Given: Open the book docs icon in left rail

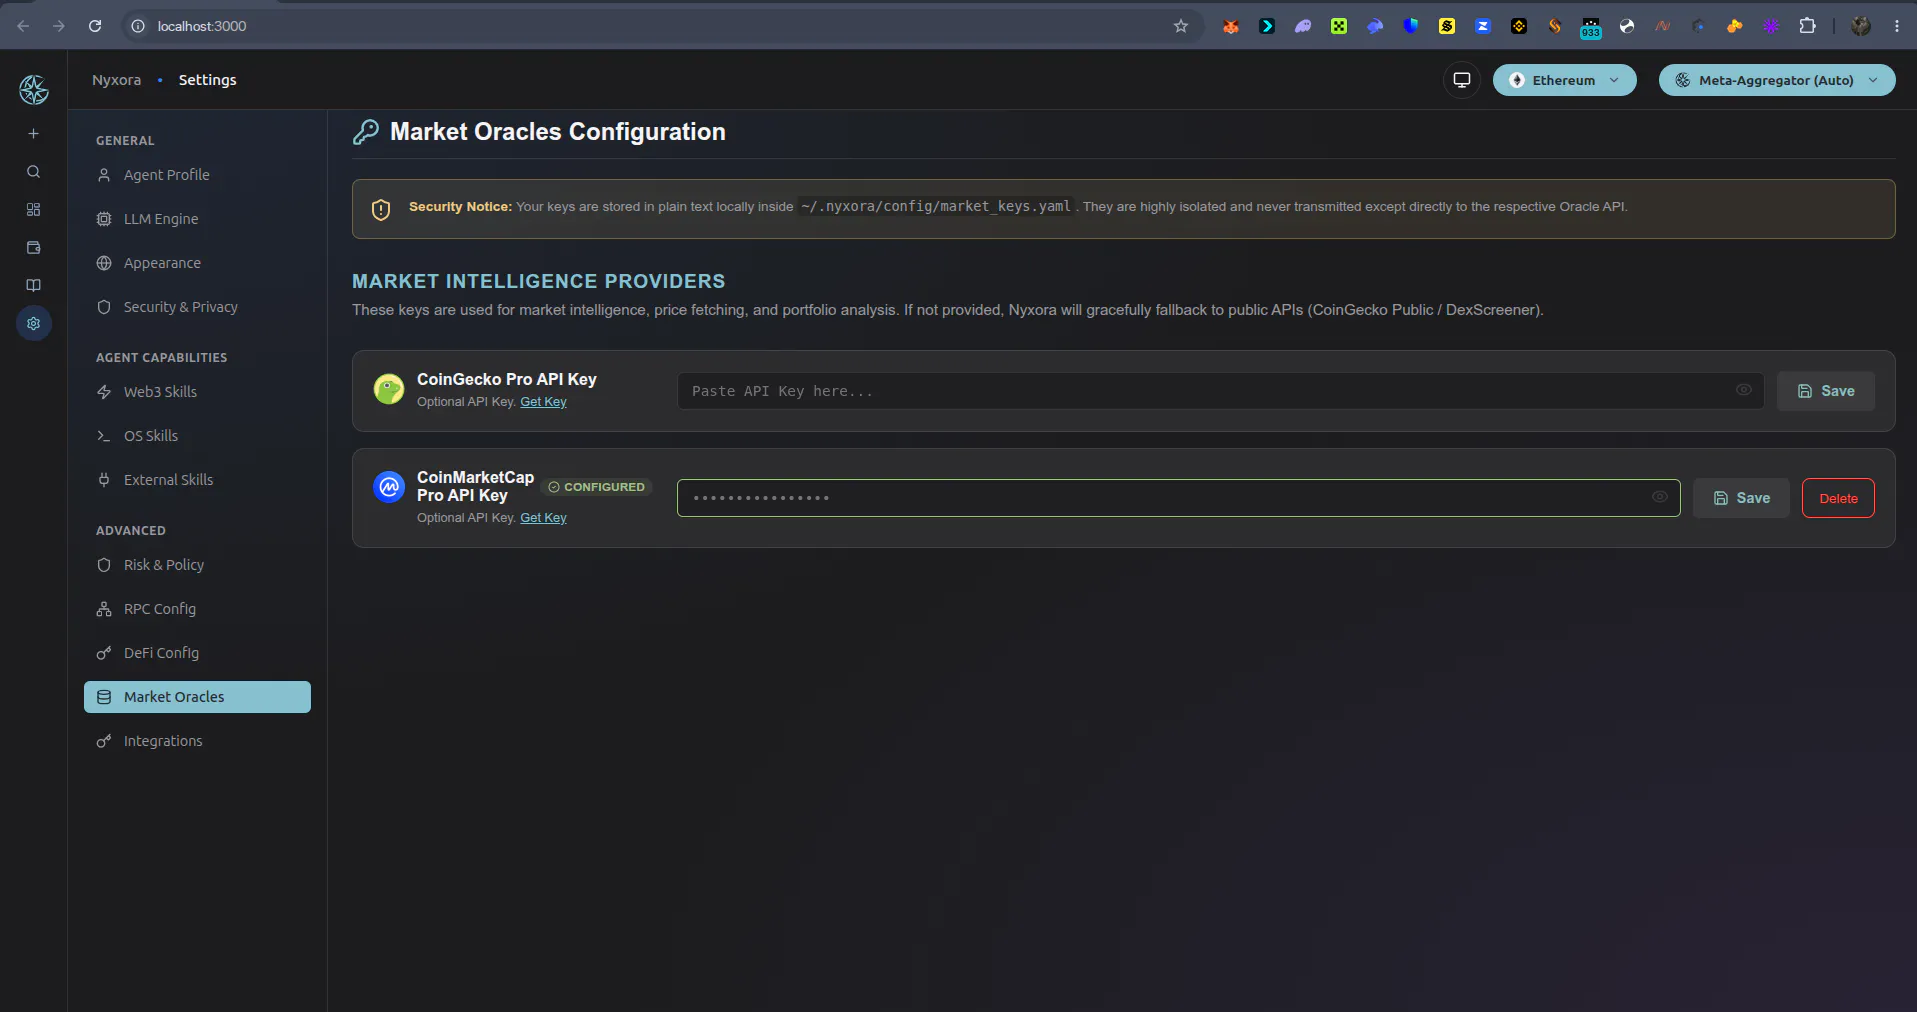Looking at the screenshot, I should (x=33, y=286).
